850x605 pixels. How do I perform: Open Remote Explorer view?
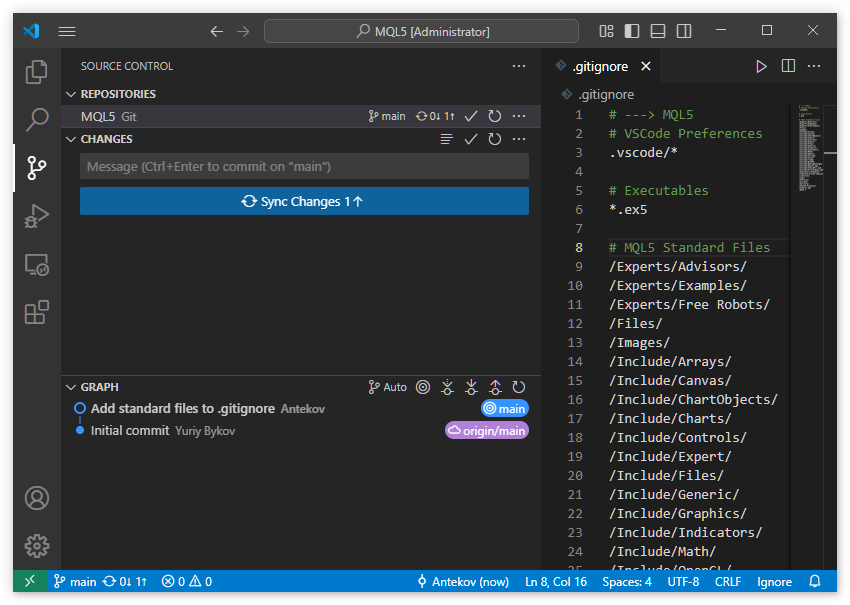37,265
